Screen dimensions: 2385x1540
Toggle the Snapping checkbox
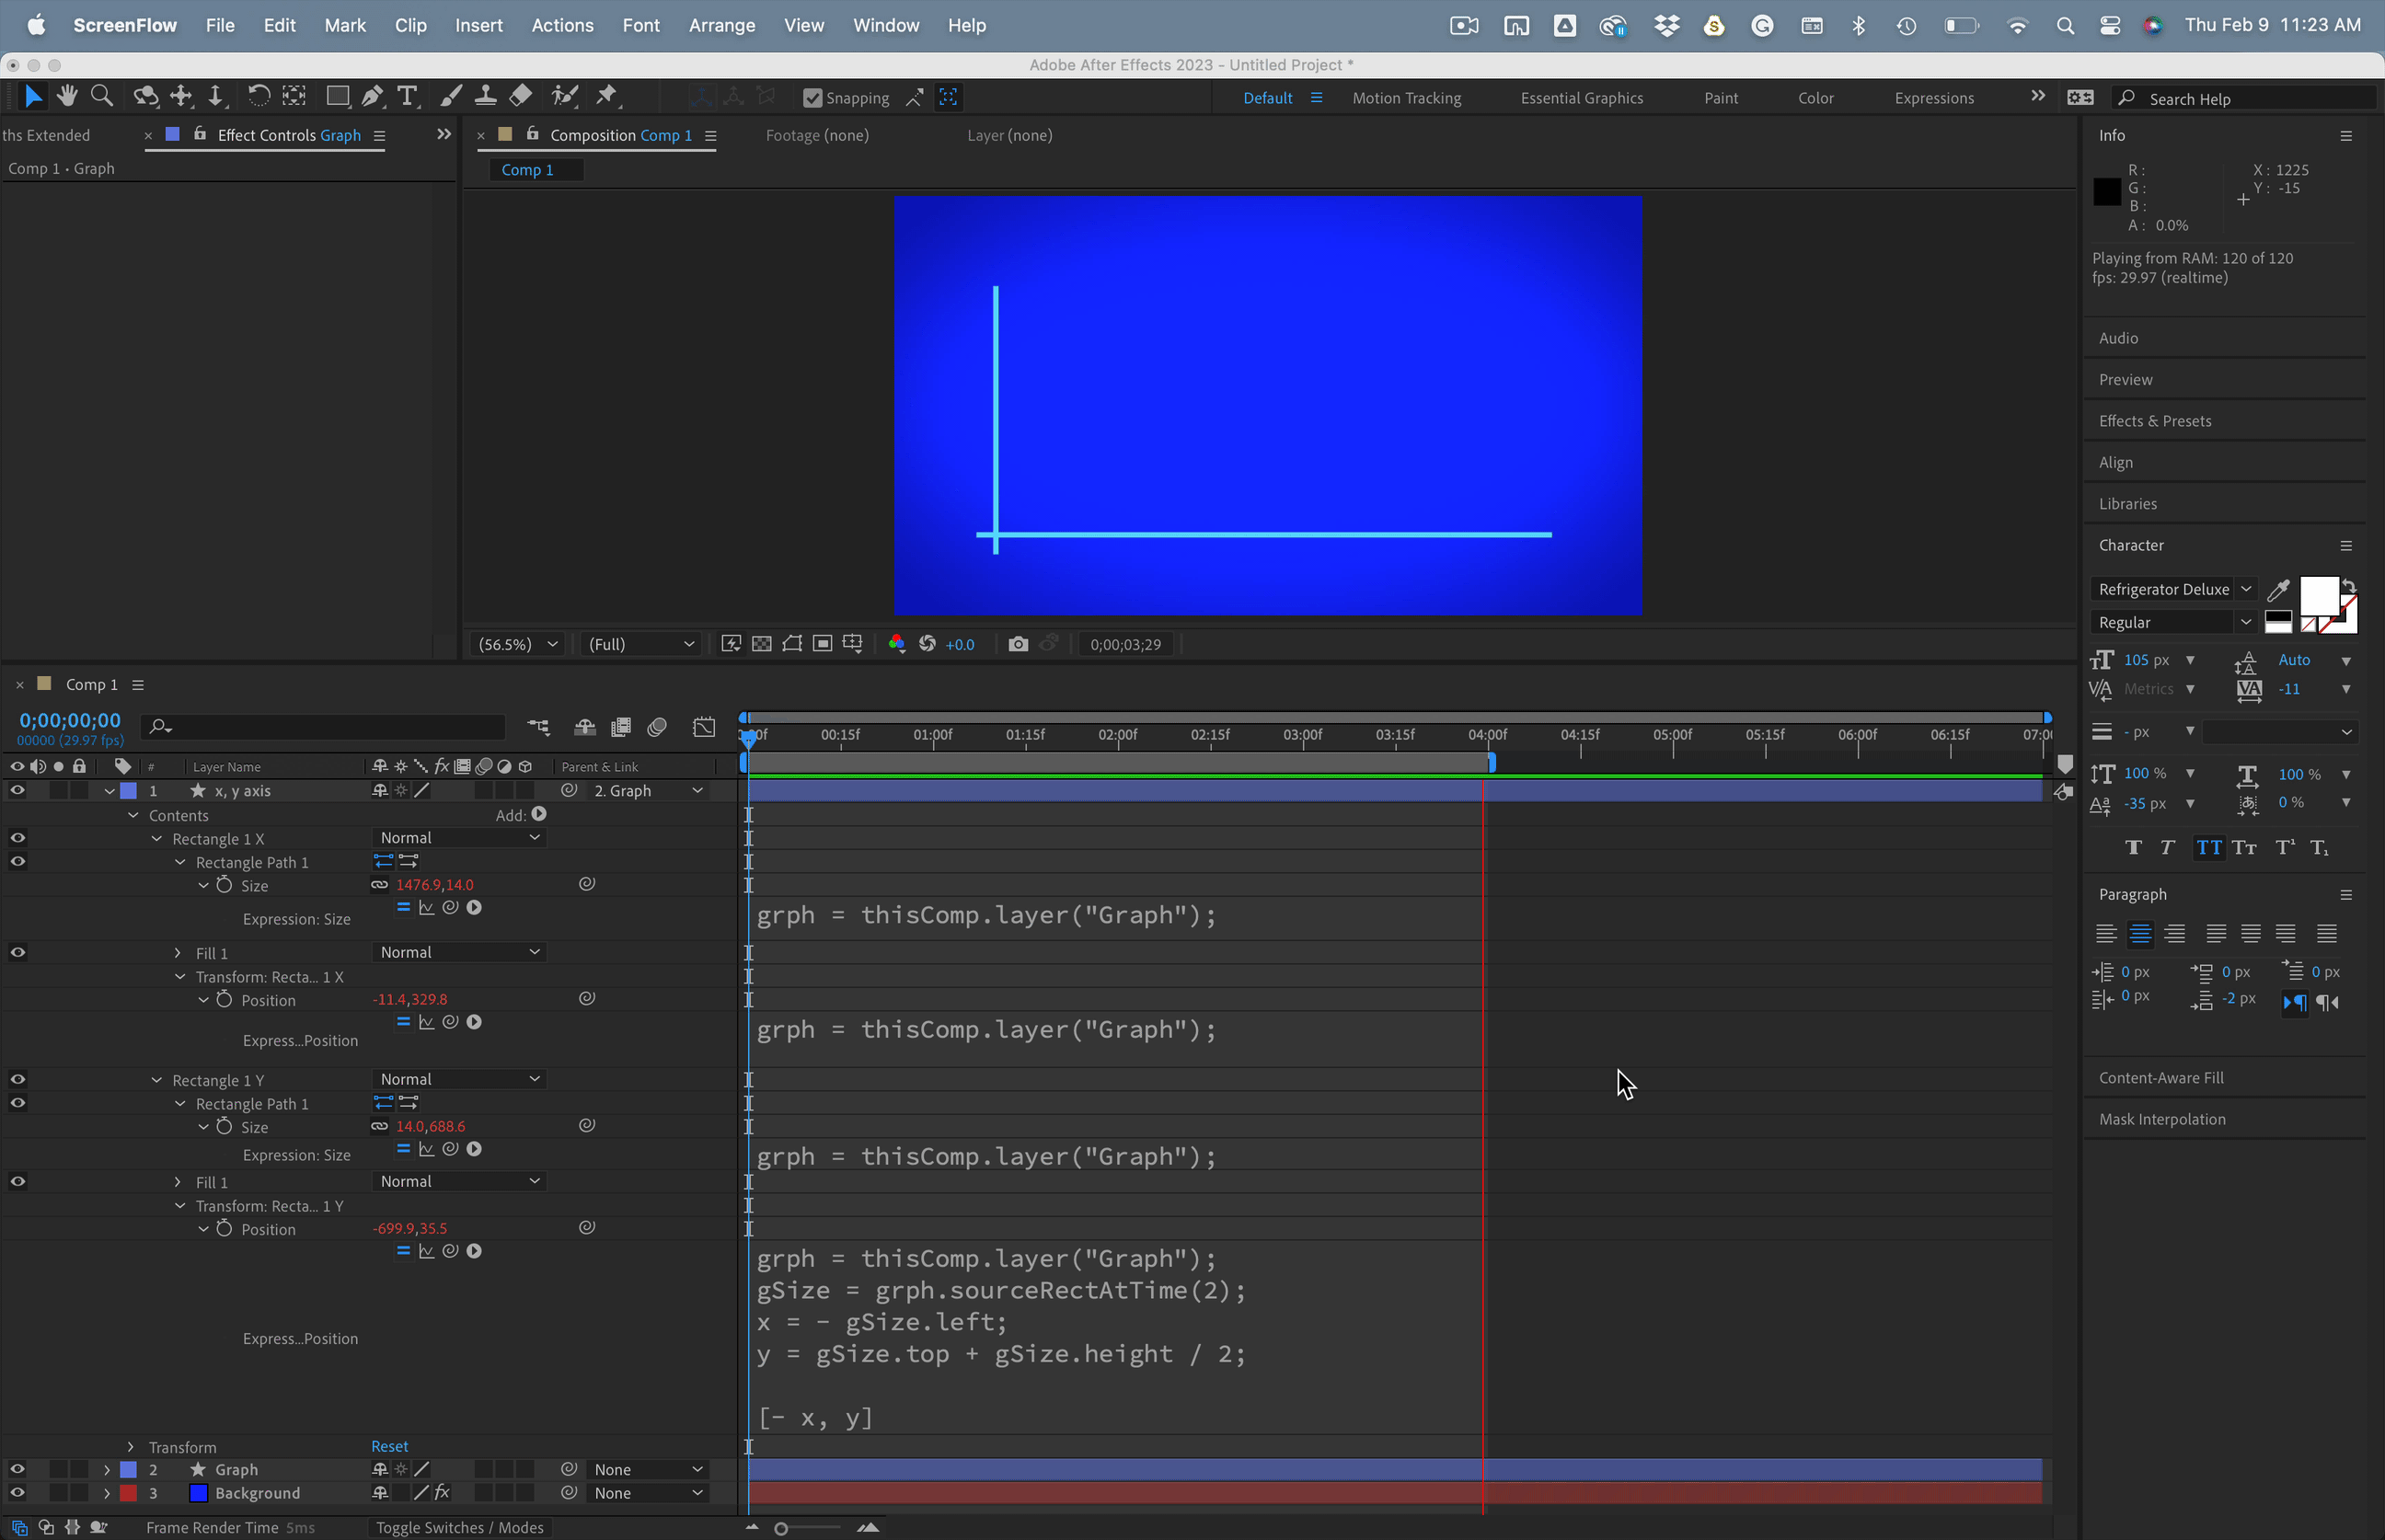click(813, 98)
